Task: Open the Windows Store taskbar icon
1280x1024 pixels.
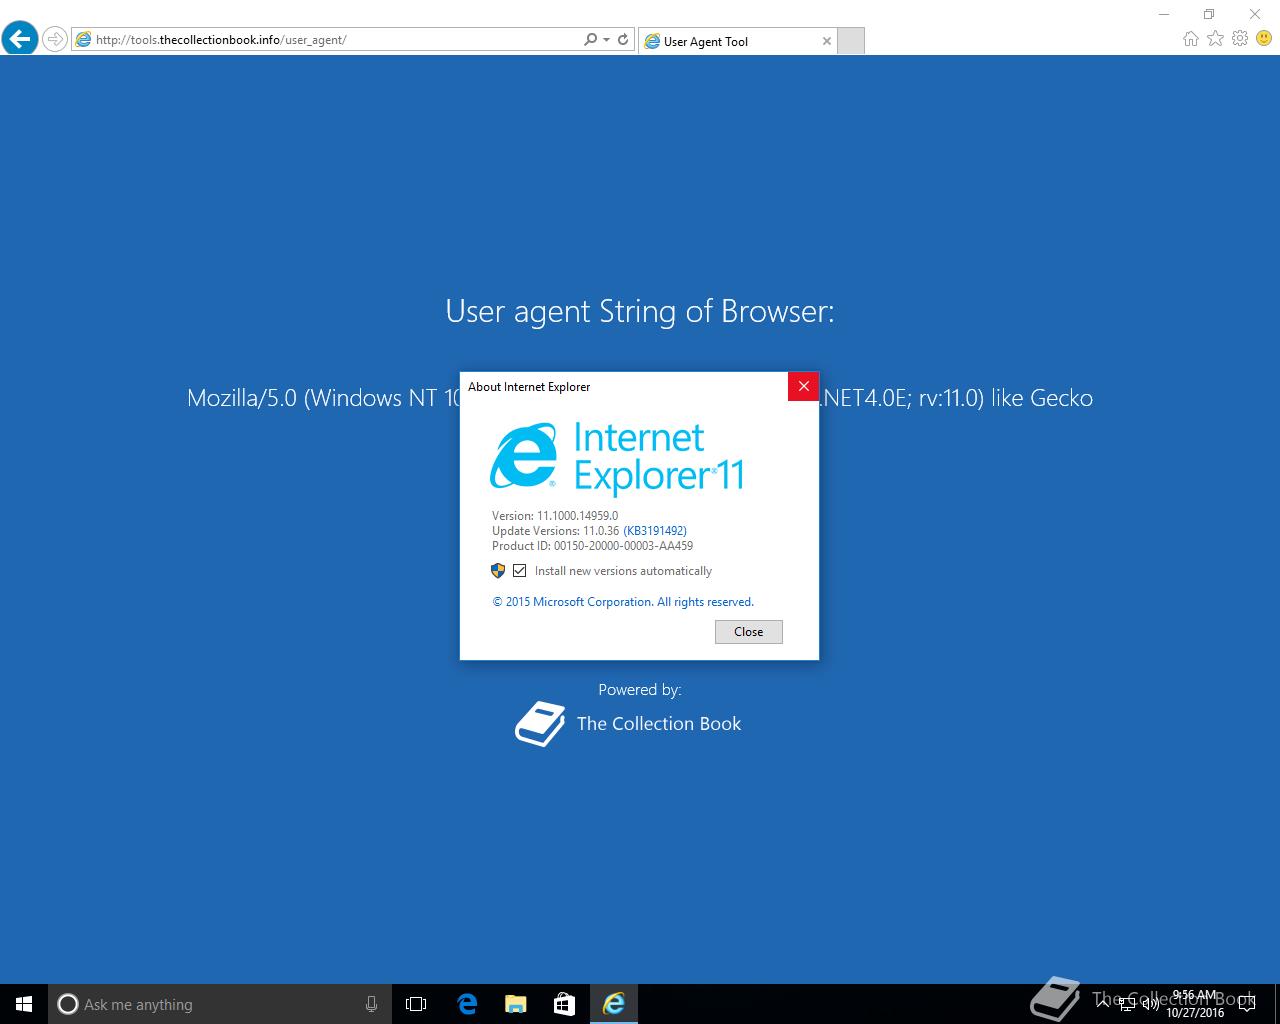Action: (564, 1004)
